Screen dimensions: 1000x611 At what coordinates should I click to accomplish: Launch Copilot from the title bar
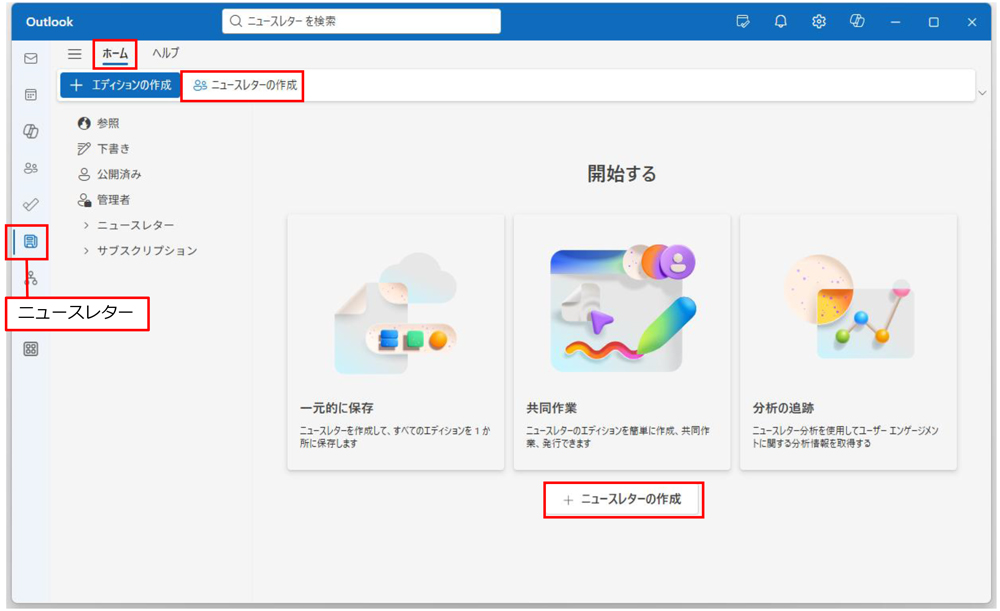[858, 21]
